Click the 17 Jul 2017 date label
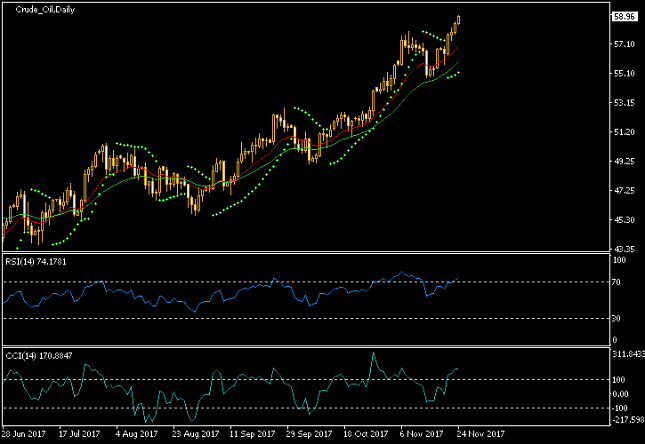645x444 pixels. pos(79,434)
